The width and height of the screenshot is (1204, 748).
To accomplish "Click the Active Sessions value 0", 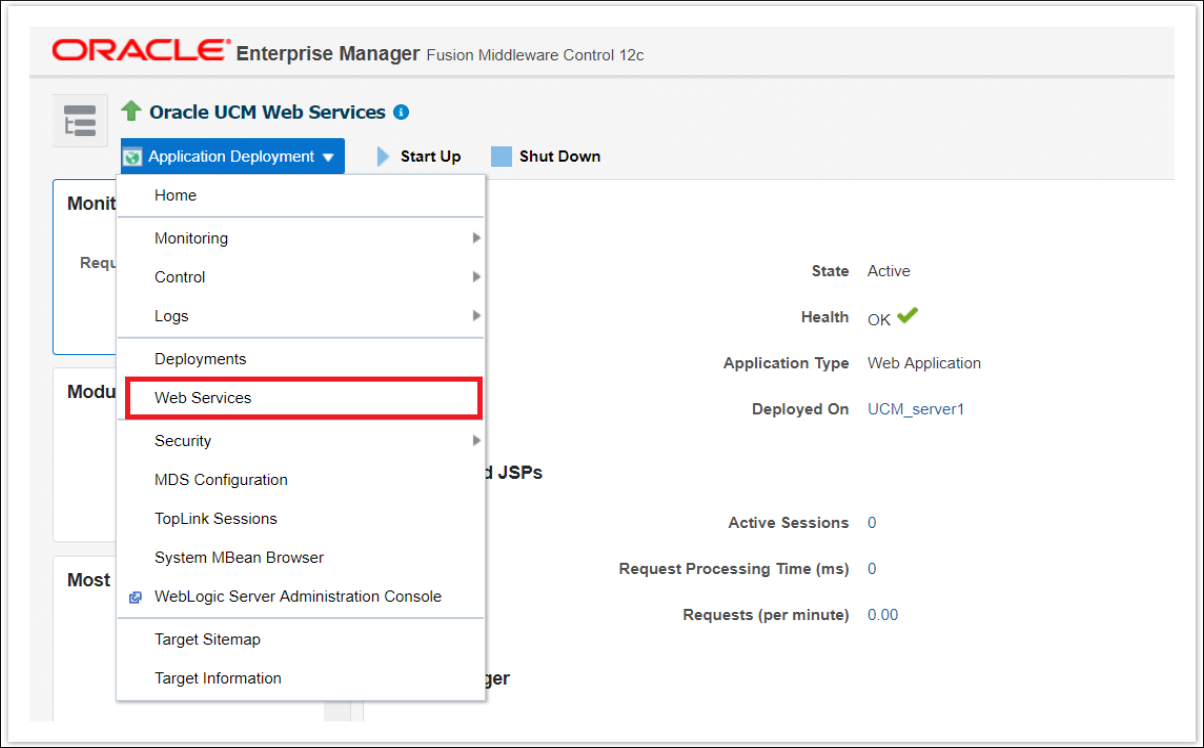I will [872, 523].
